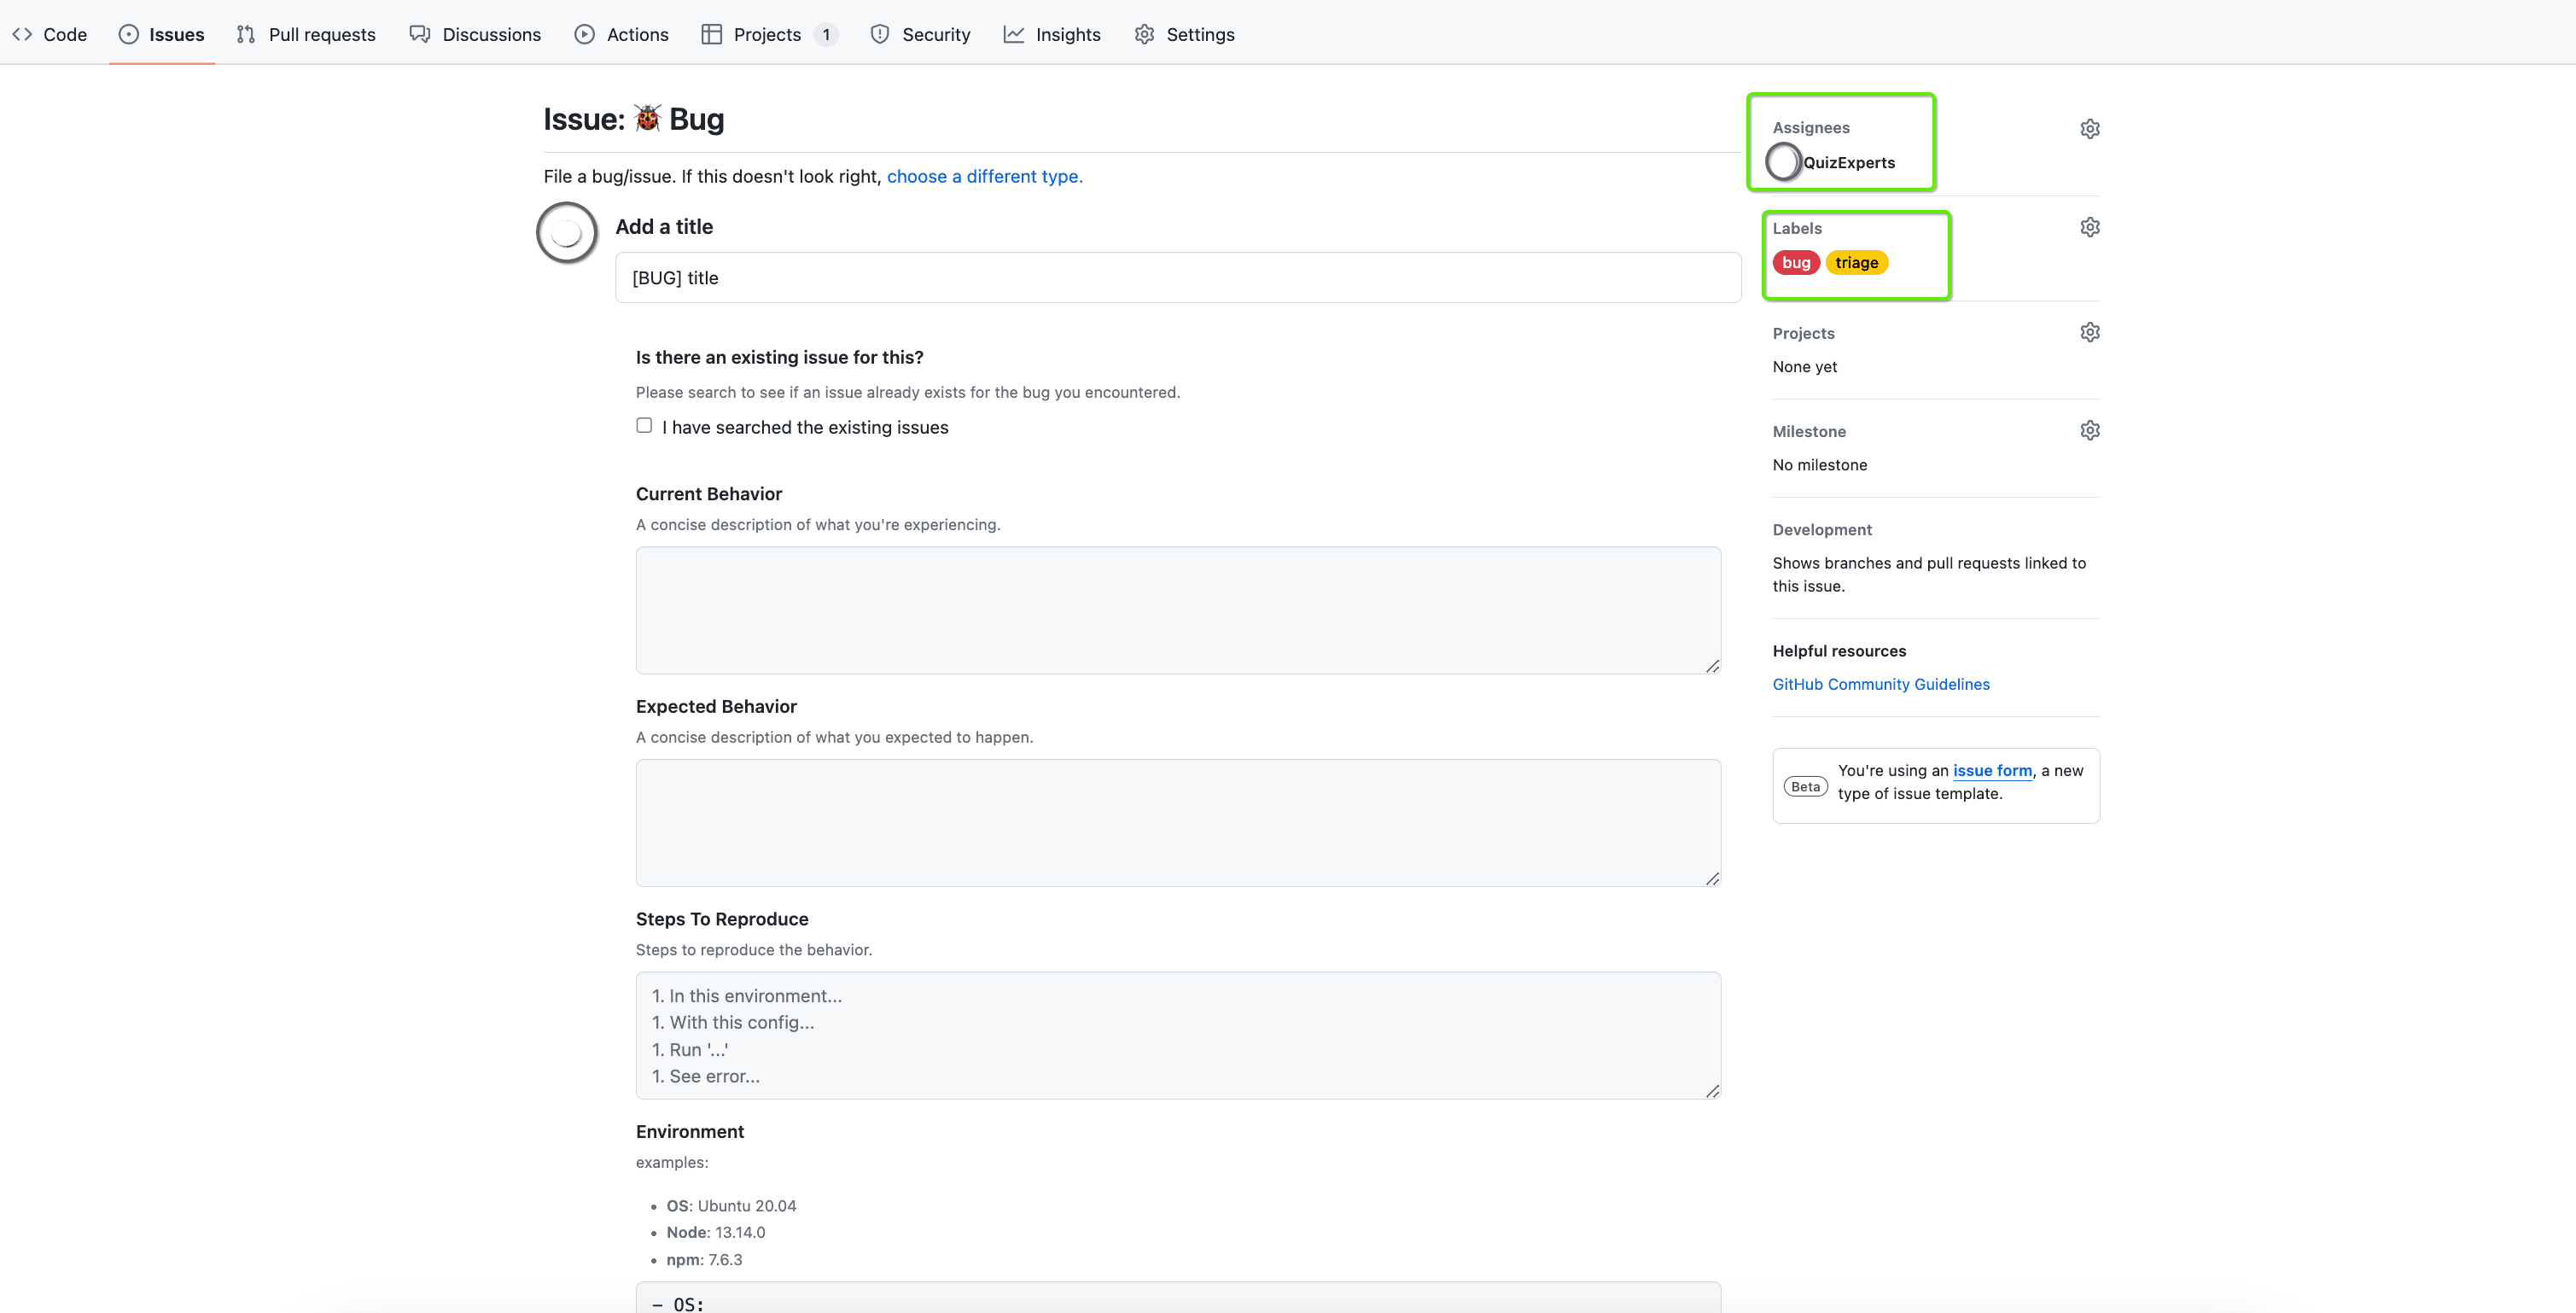This screenshot has width=2576, height=1313.
Task: Open GitHub Community Guidelines link
Action: (x=1880, y=684)
